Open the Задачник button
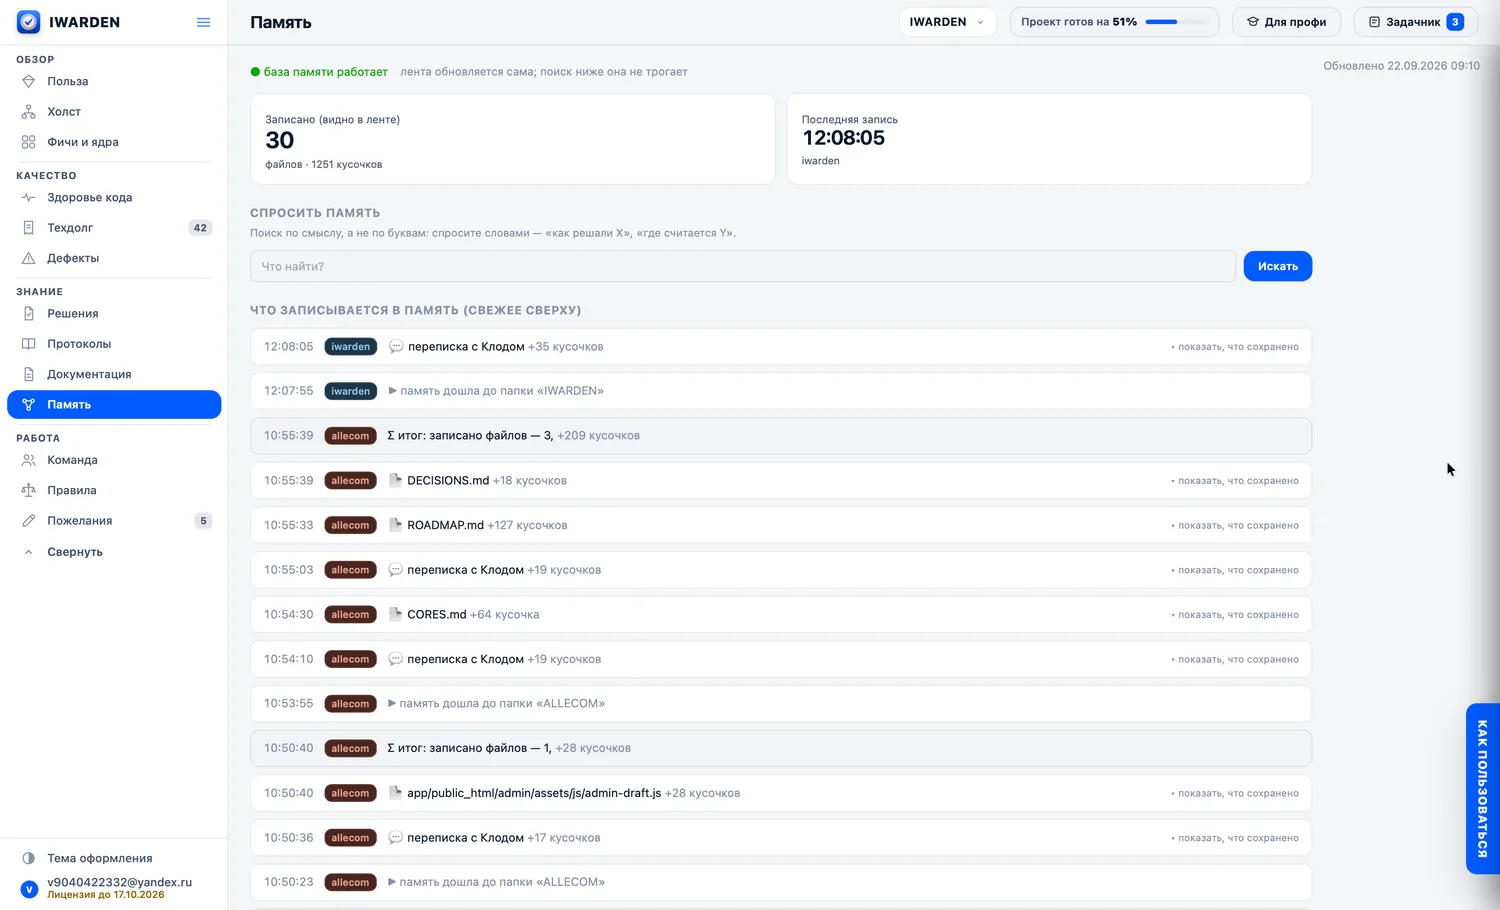This screenshot has height=910, width=1500. pos(1415,22)
